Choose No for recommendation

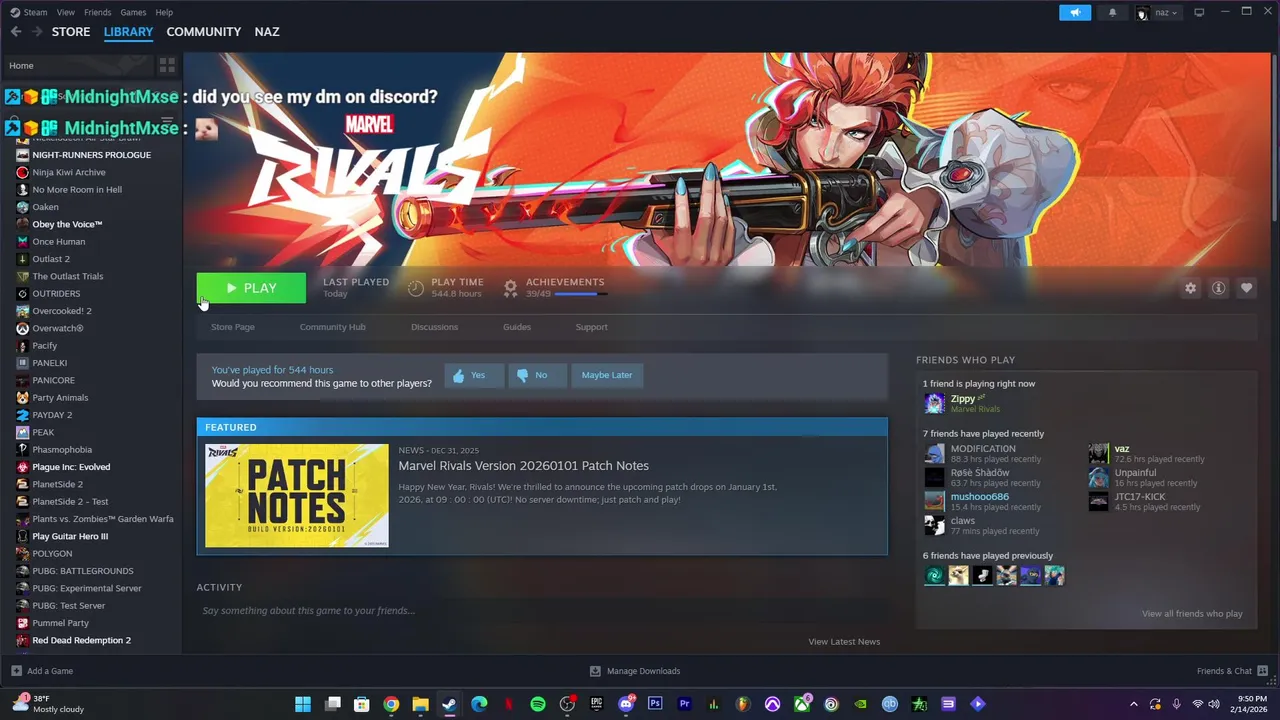click(x=537, y=375)
